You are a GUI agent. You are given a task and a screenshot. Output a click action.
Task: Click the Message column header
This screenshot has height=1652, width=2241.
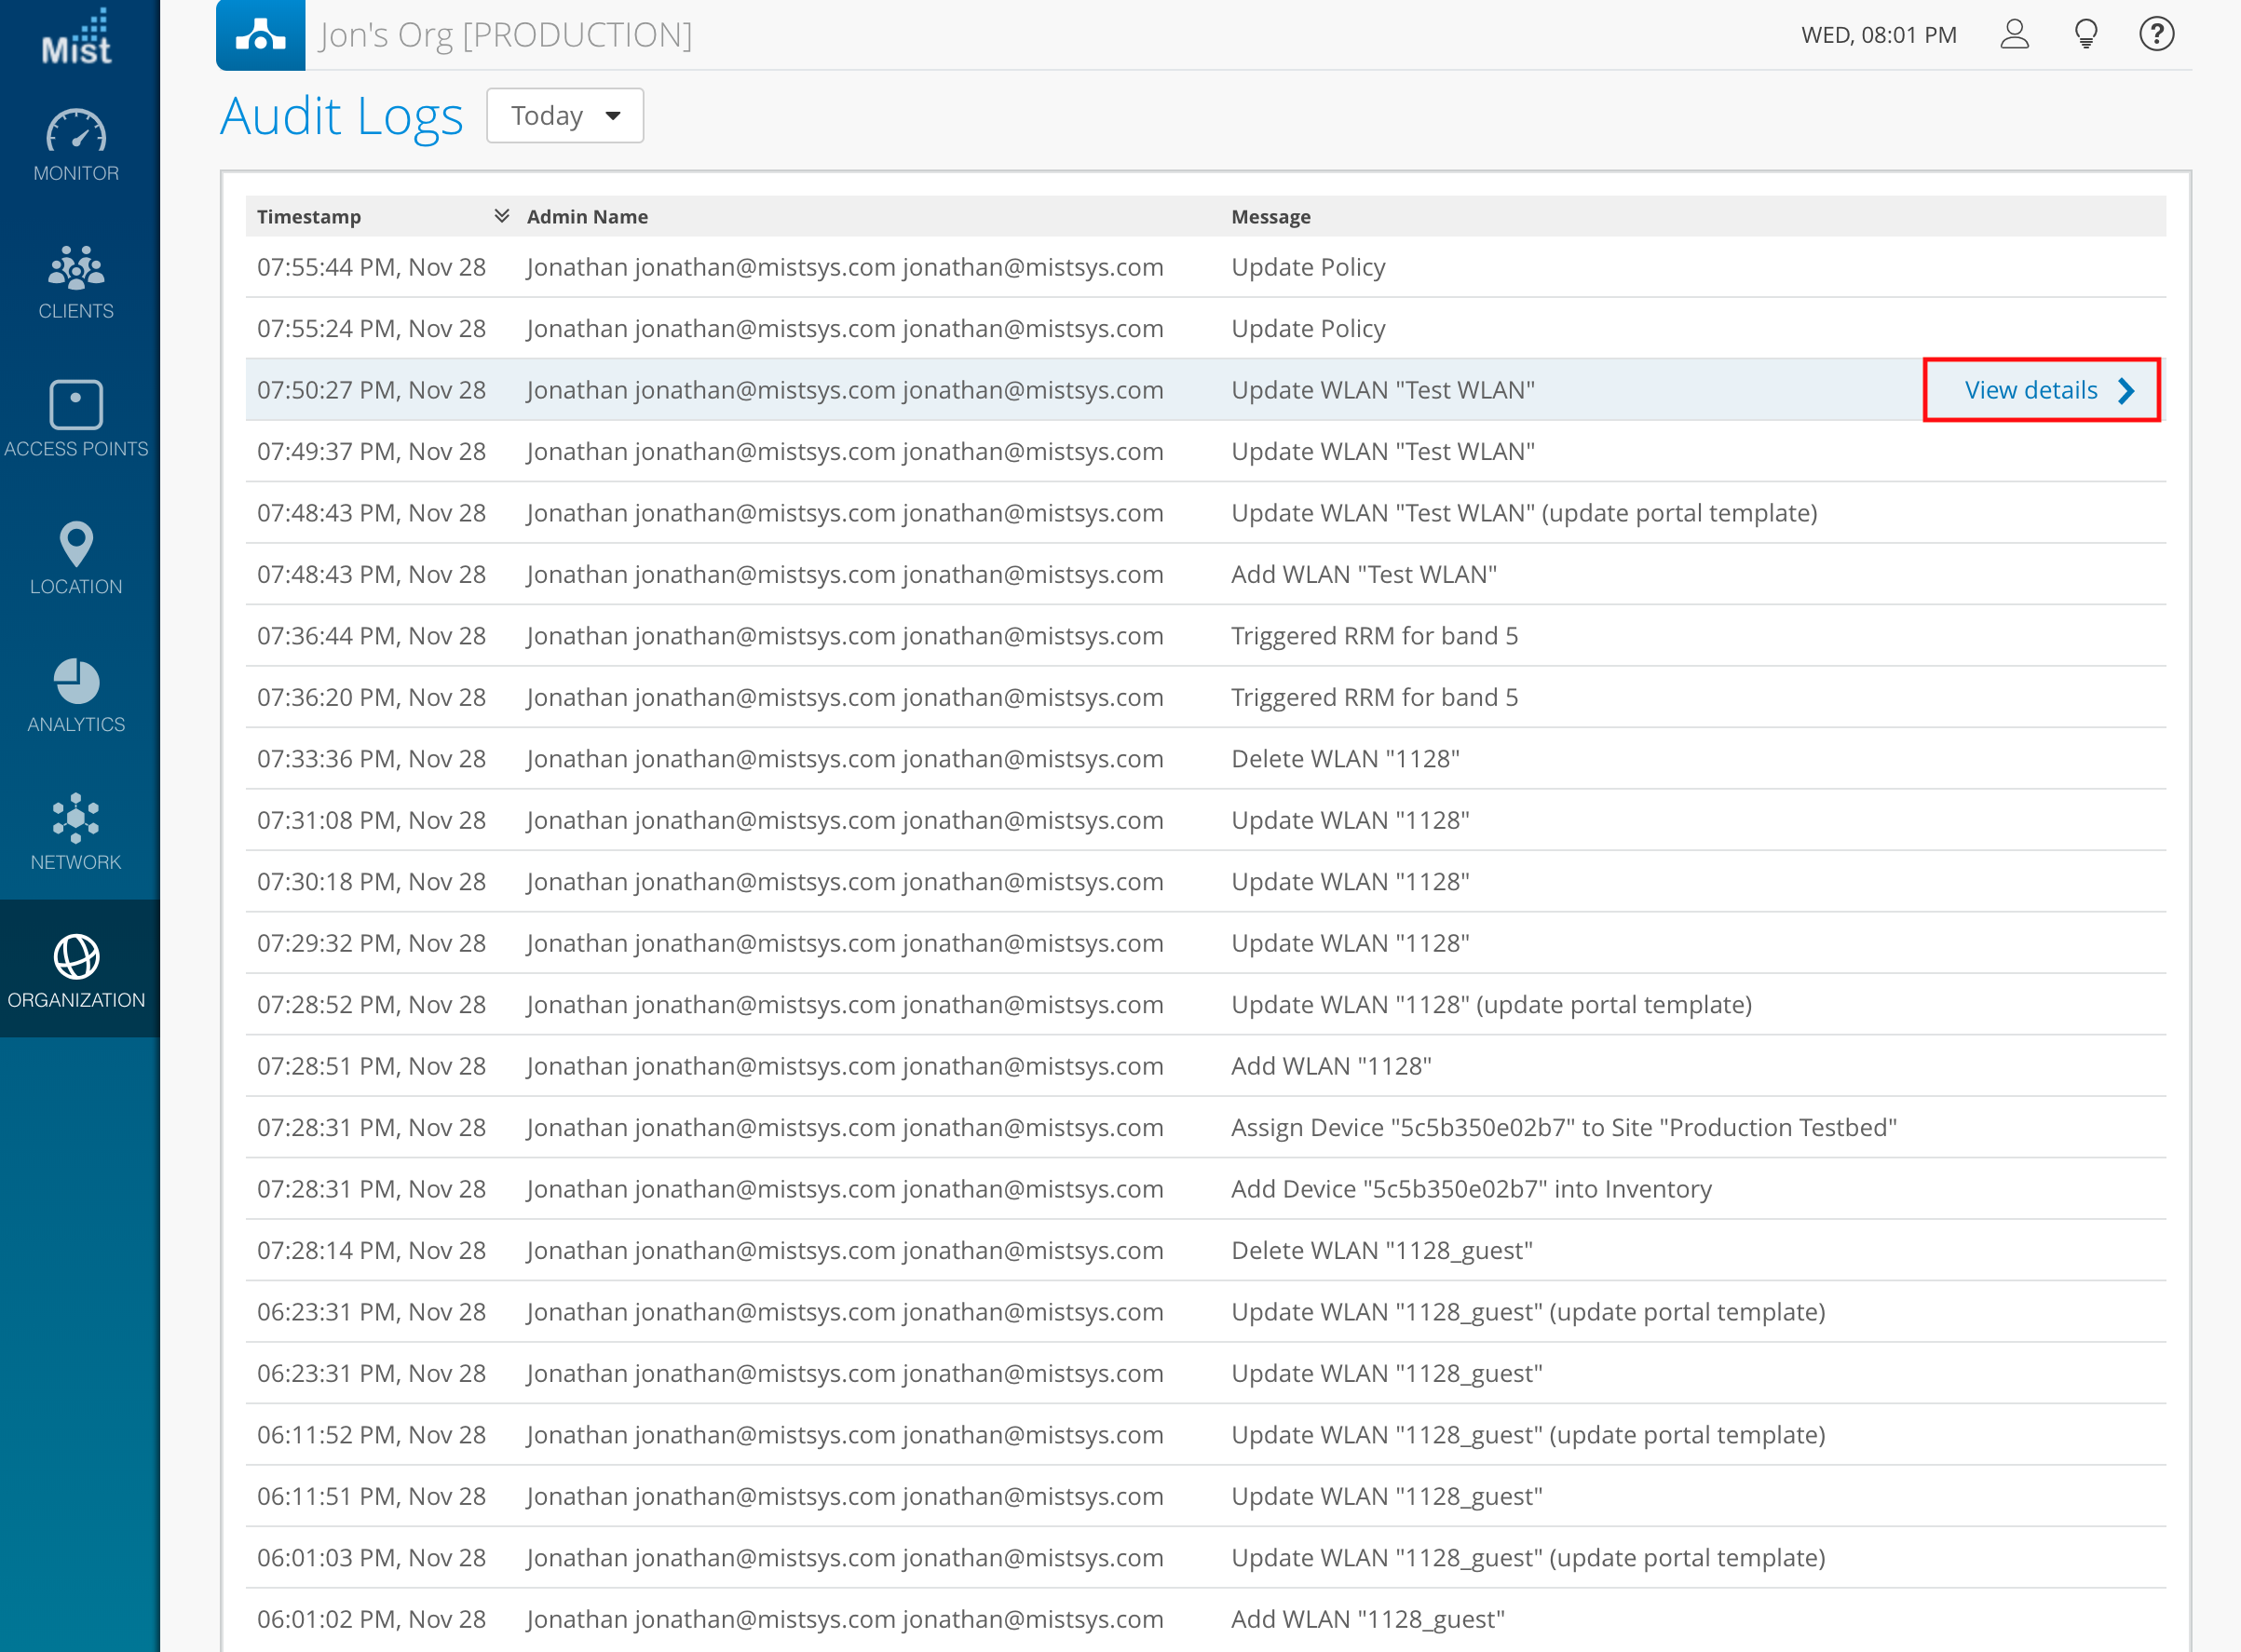click(x=1270, y=217)
